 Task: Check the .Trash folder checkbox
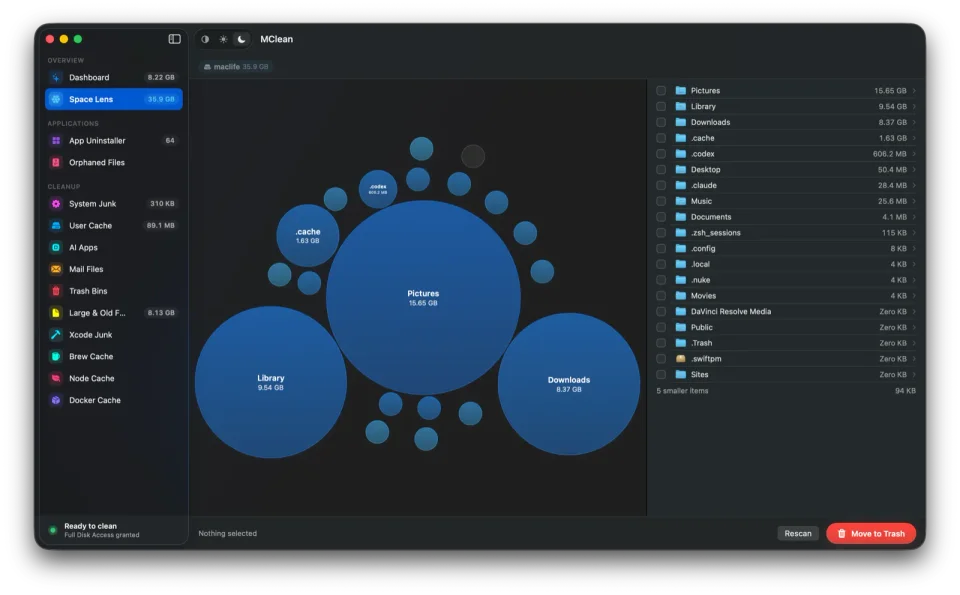click(x=661, y=343)
